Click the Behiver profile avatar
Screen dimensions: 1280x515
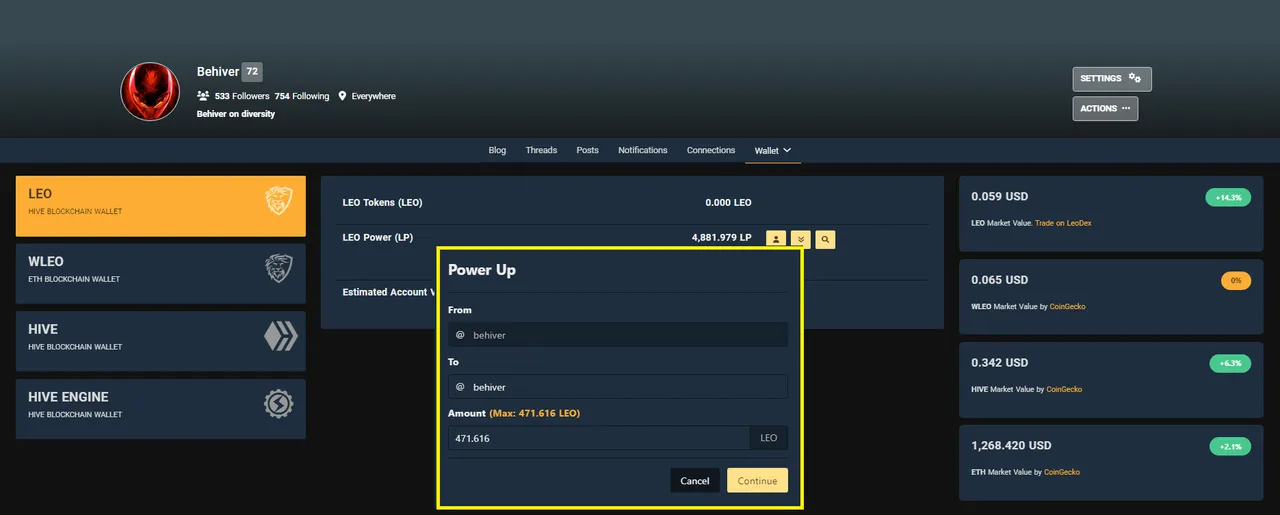pos(150,92)
